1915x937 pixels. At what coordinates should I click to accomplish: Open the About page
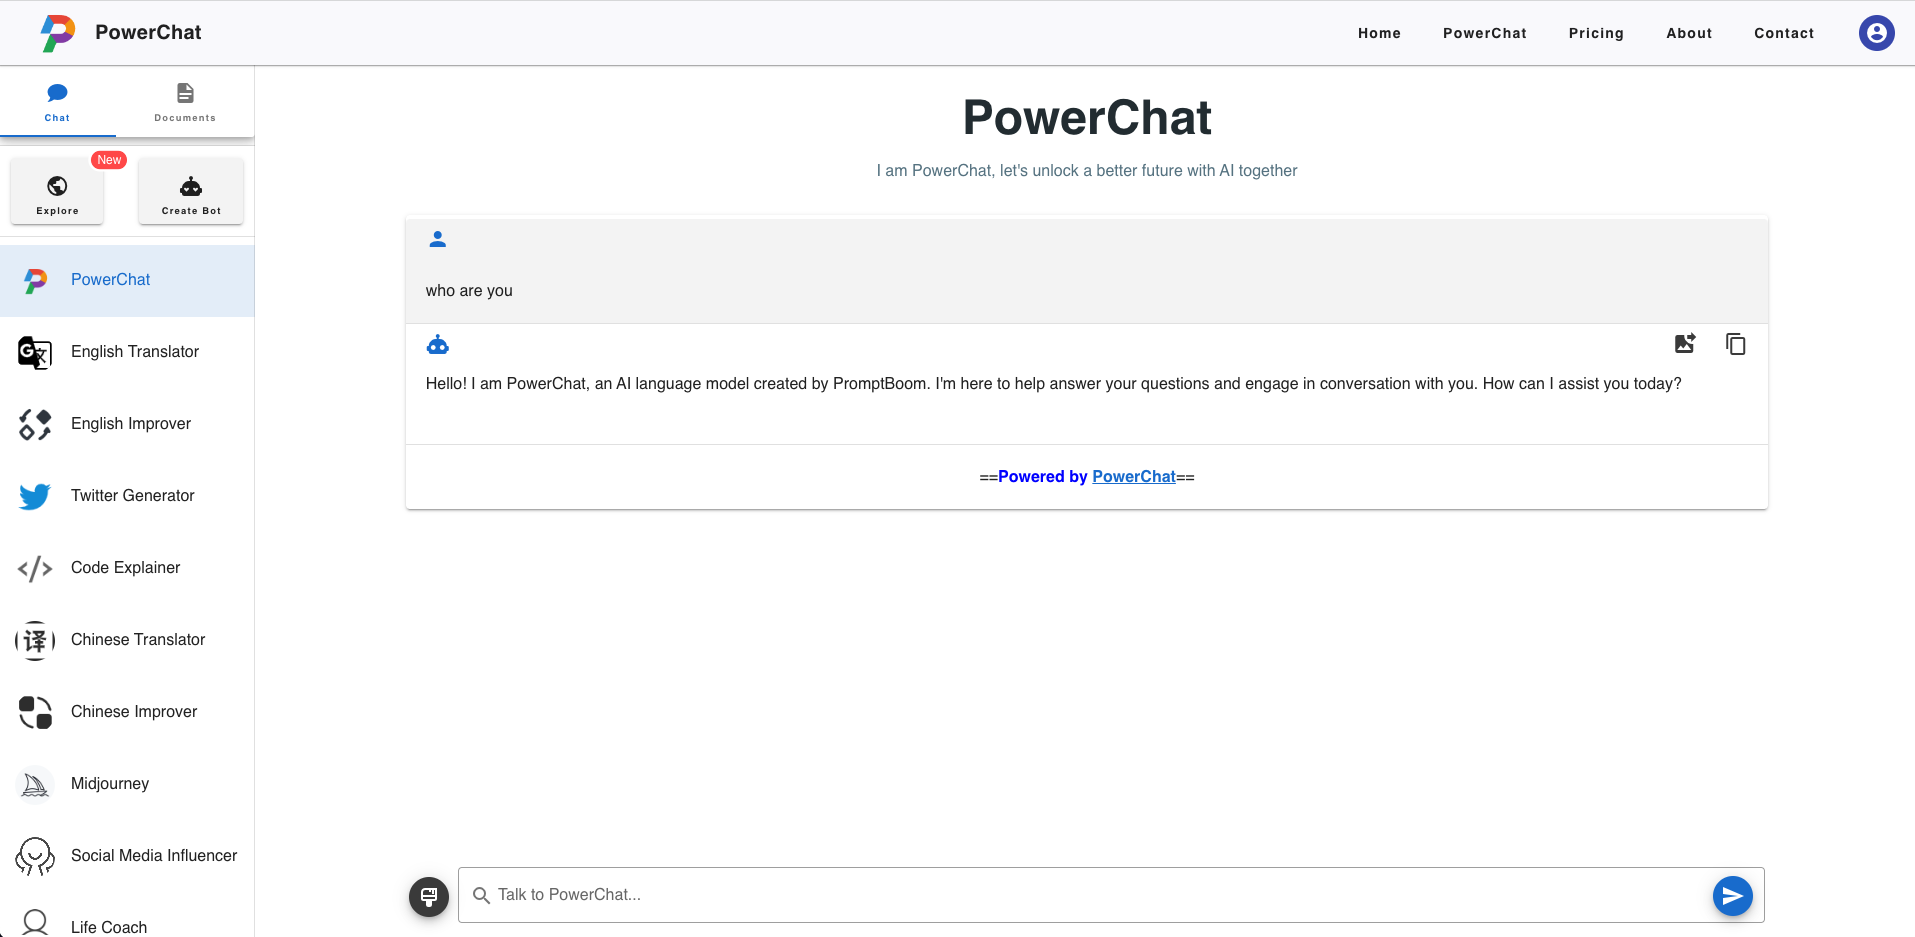tap(1689, 33)
